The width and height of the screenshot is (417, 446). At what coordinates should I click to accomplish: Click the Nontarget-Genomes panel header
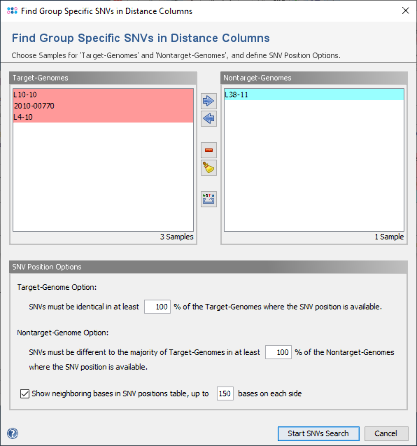(x=314, y=78)
